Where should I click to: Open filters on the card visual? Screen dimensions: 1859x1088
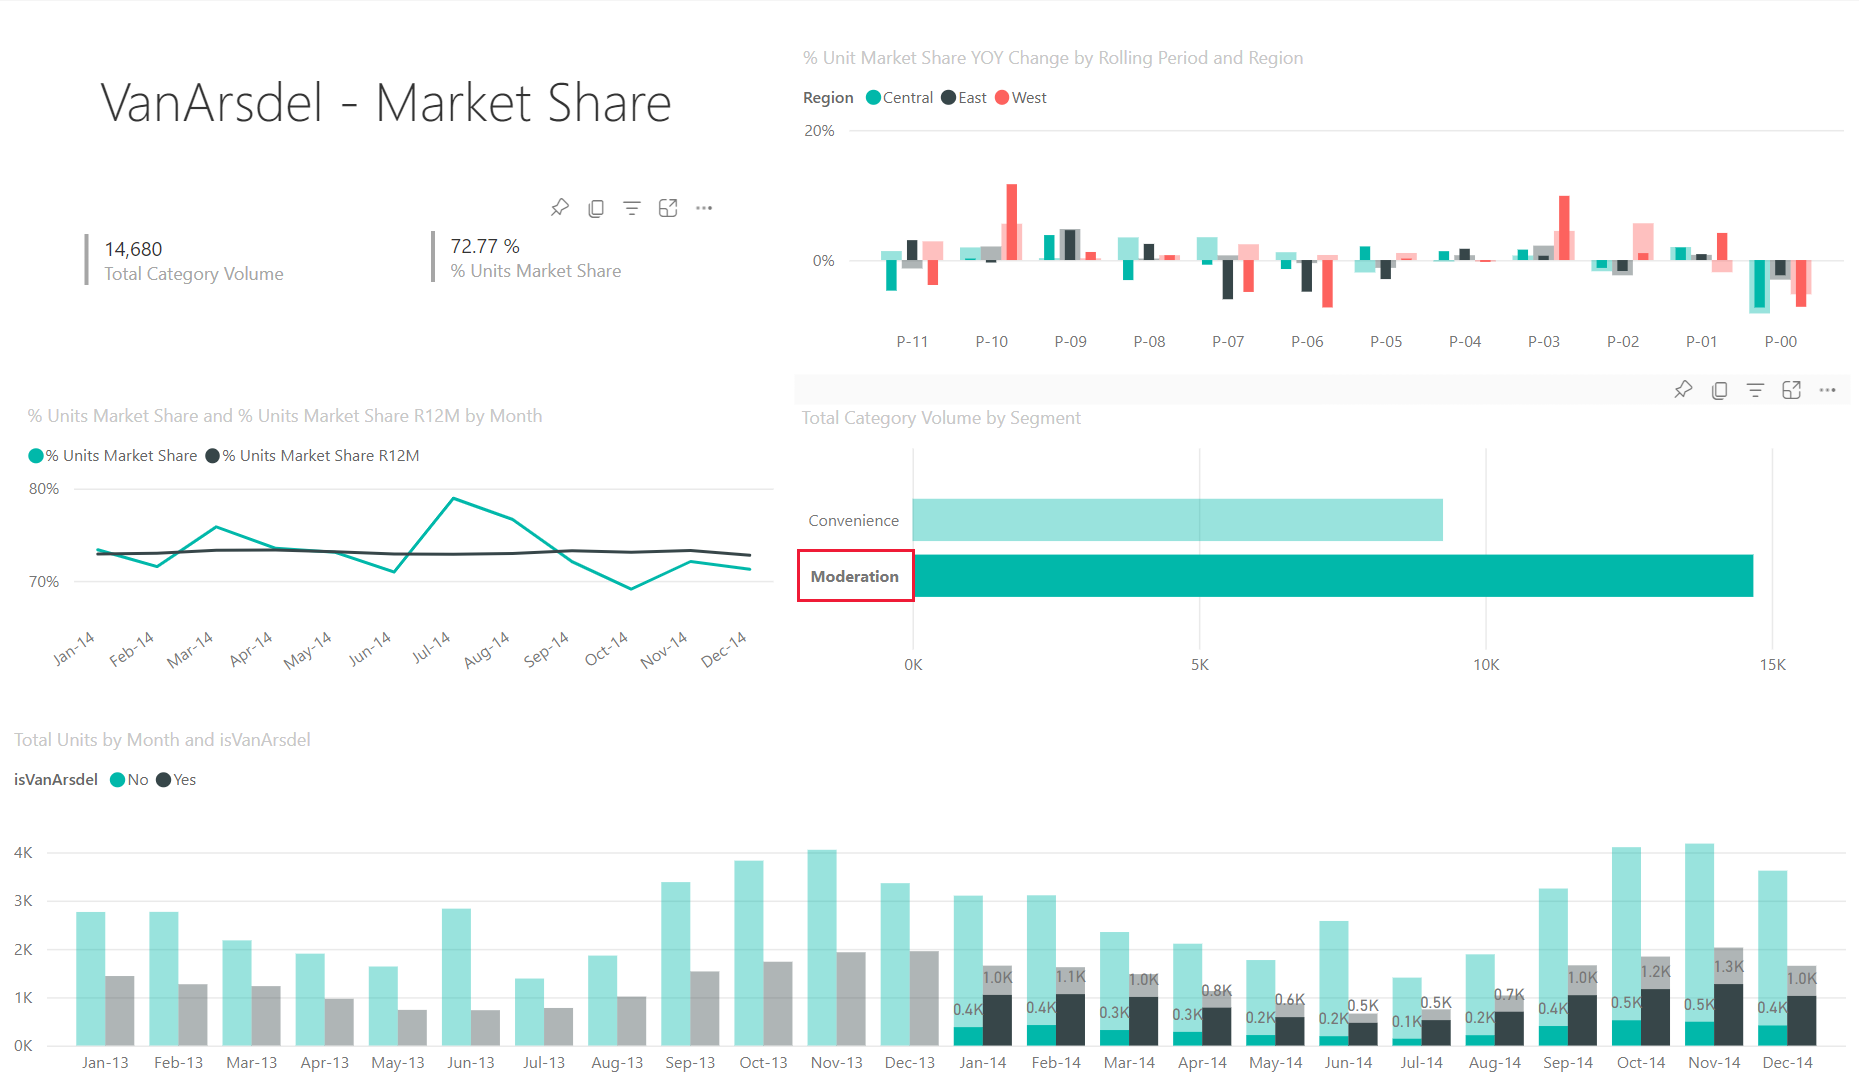632,207
